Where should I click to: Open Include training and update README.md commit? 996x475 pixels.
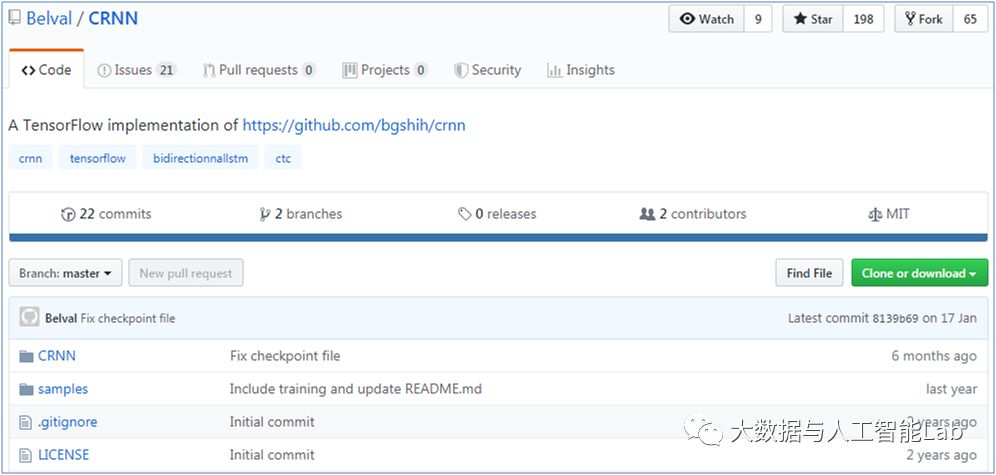coord(356,389)
